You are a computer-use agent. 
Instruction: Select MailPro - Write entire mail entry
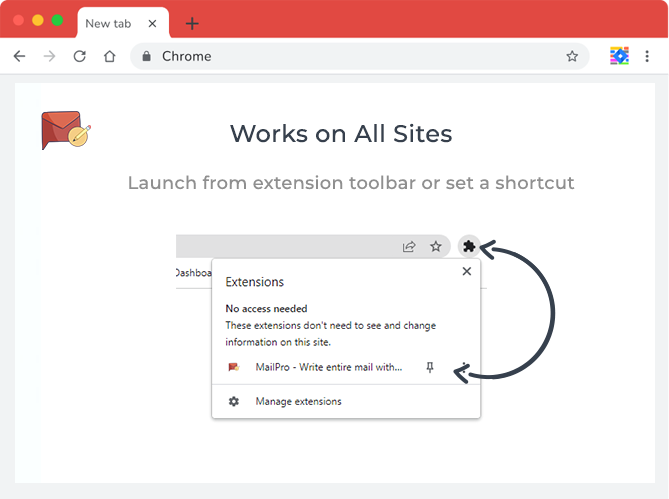(328, 368)
